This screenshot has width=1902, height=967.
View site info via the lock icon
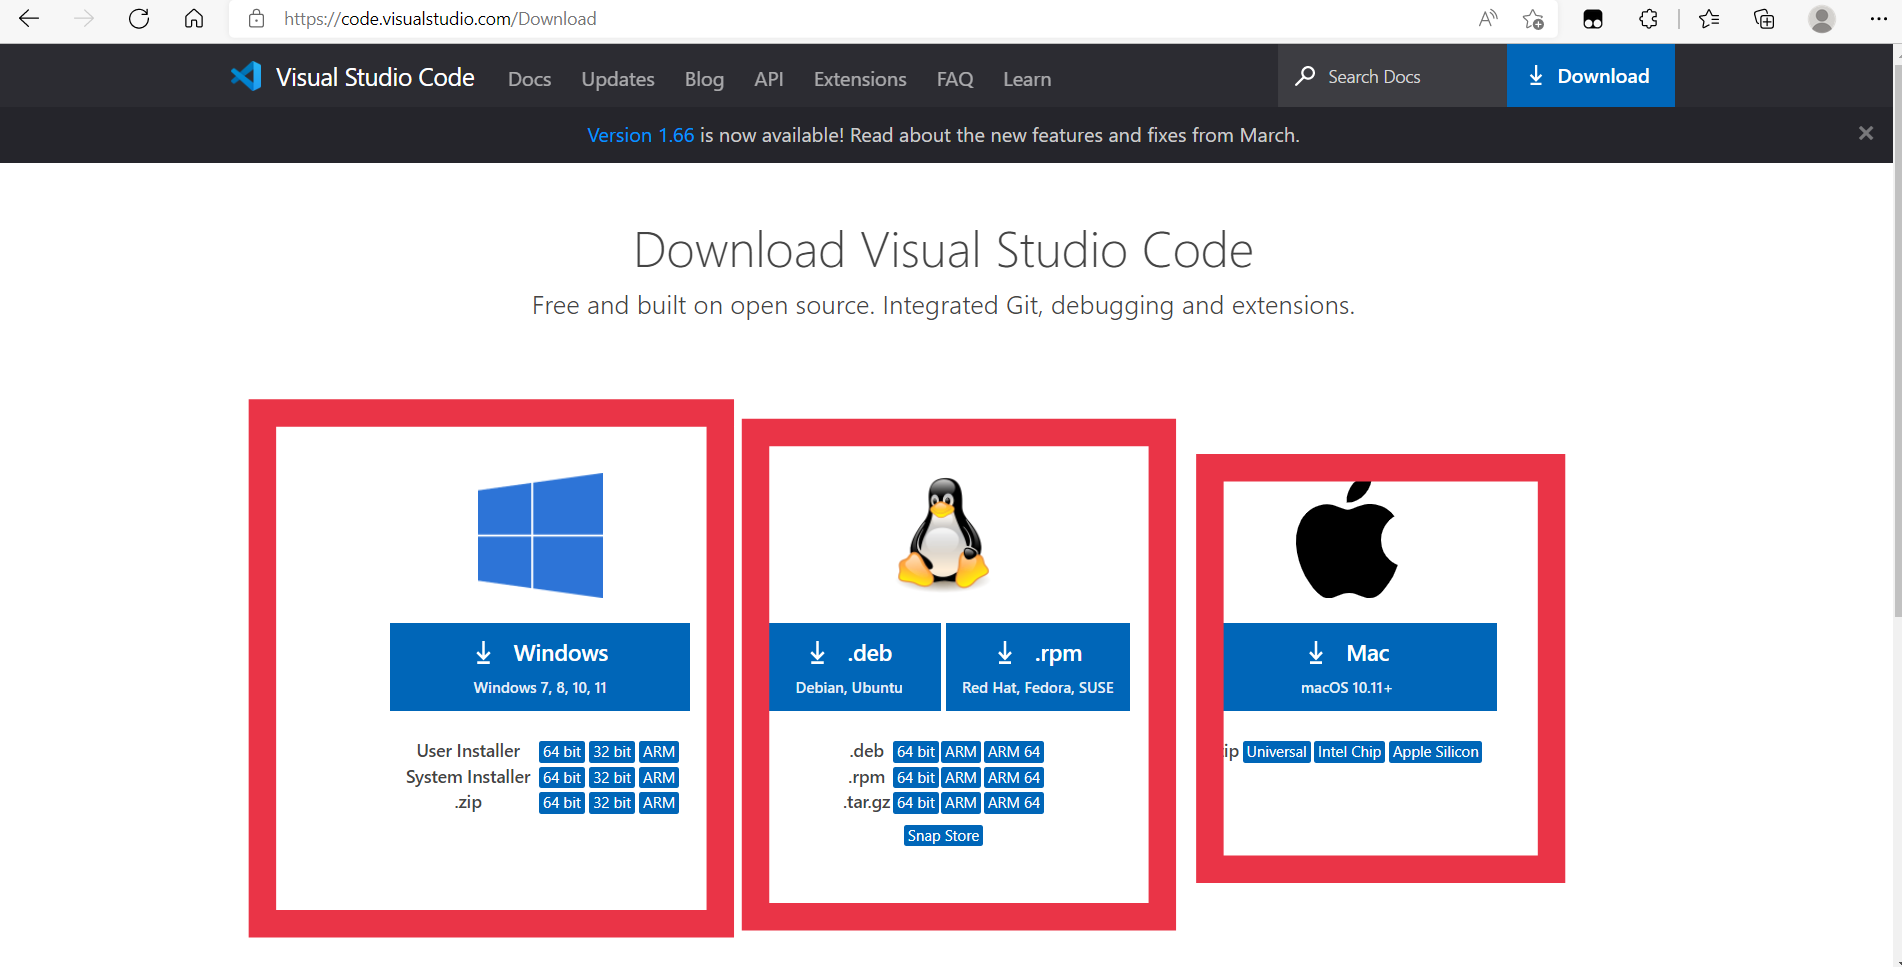[257, 18]
